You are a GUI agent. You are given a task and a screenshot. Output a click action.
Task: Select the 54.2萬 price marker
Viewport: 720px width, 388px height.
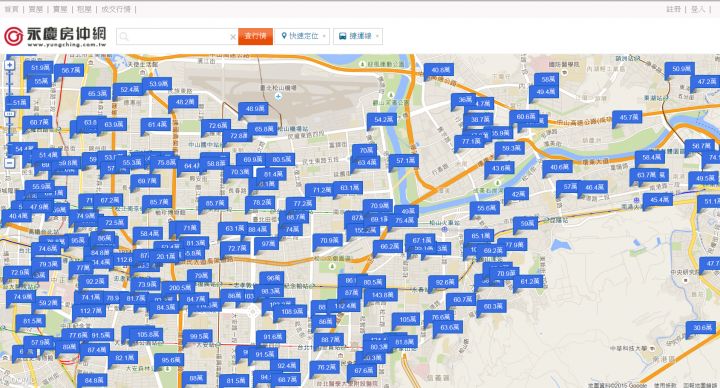(383, 120)
